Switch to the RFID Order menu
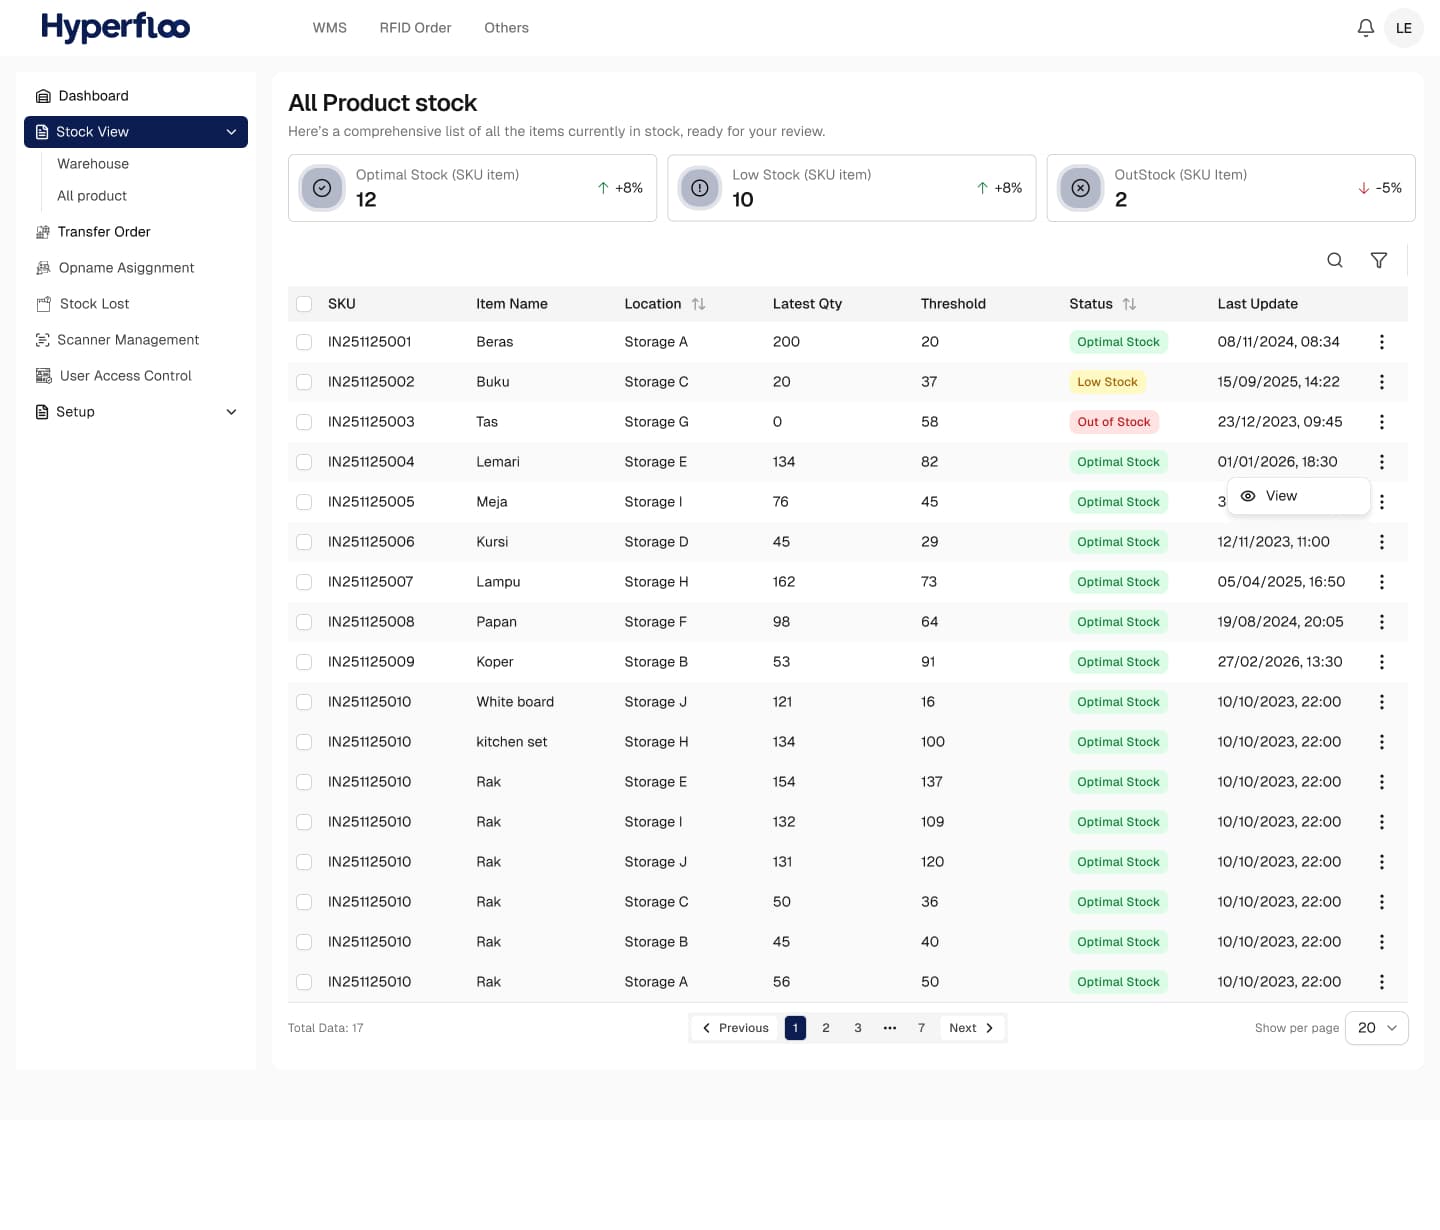Image resolution: width=1440 pixels, height=1230 pixels. point(415,27)
